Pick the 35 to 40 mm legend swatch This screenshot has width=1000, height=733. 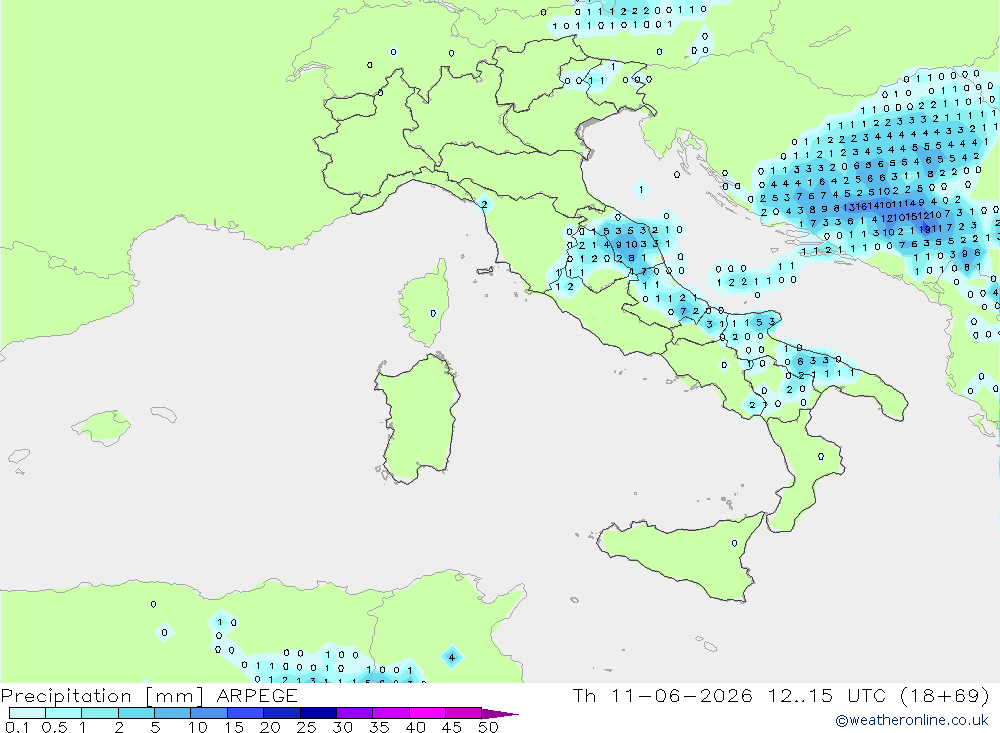391,713
